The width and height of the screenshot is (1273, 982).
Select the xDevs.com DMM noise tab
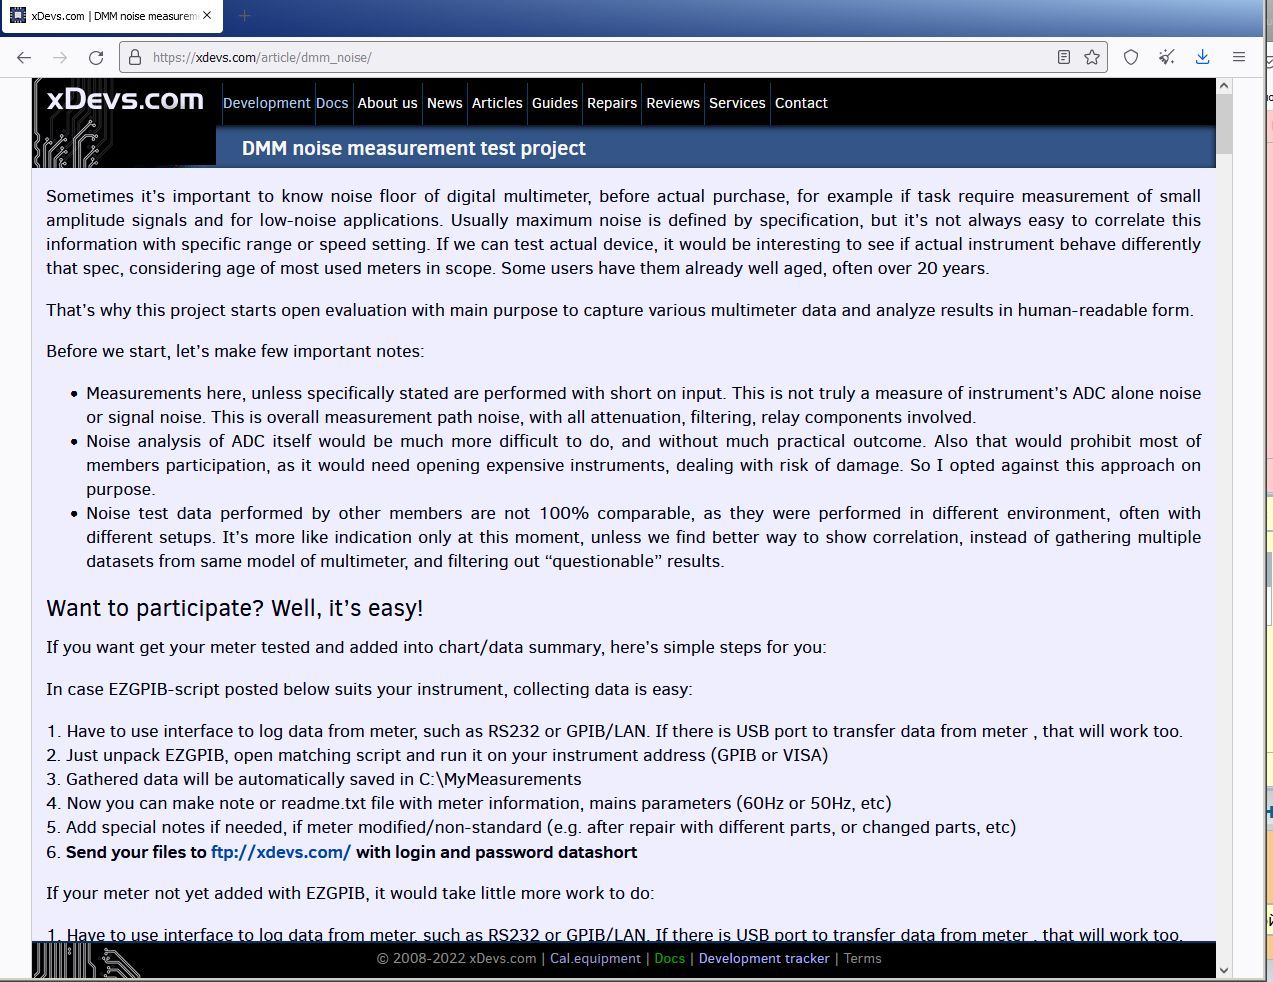point(111,16)
